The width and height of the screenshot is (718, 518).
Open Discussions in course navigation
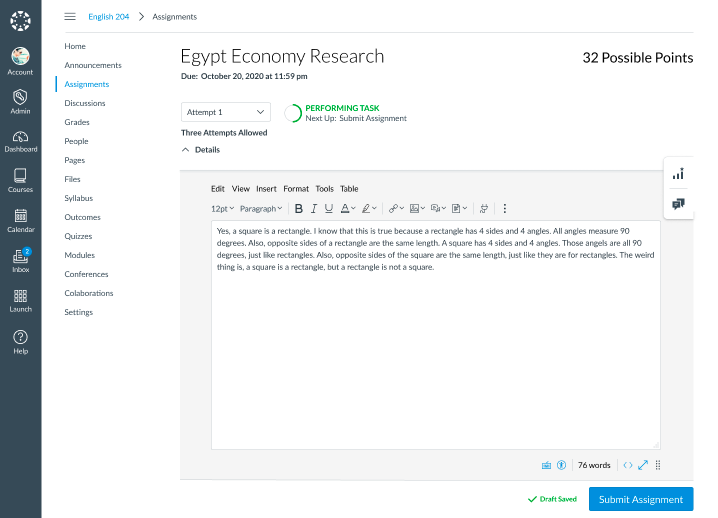[x=85, y=103]
